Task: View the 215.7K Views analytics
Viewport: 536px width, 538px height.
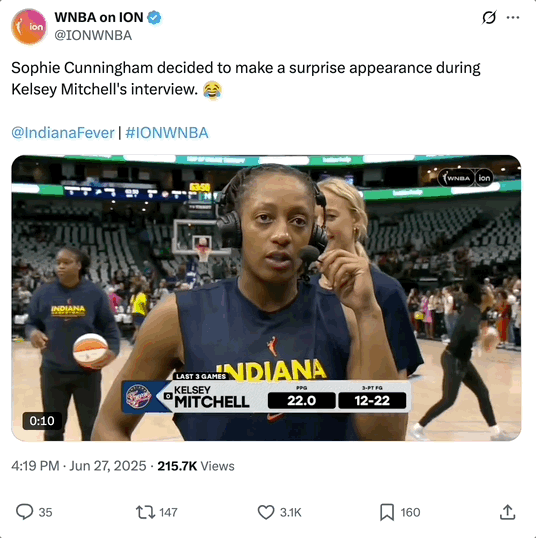Action: (196, 466)
